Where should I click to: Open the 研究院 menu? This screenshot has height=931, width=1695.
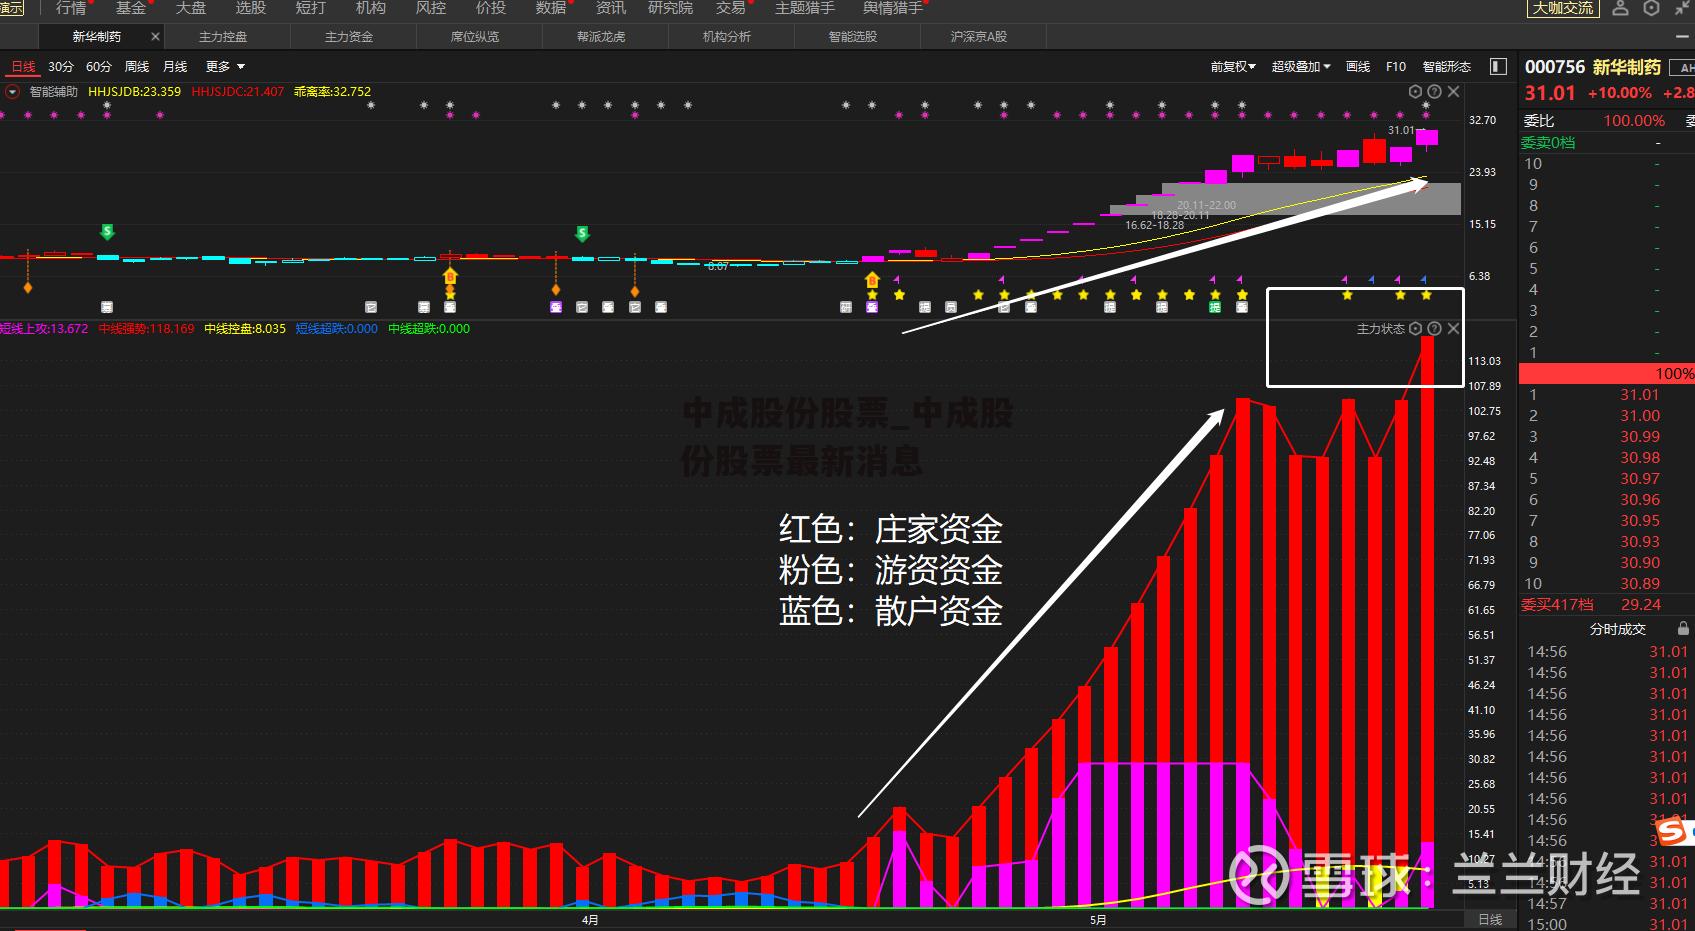[671, 8]
